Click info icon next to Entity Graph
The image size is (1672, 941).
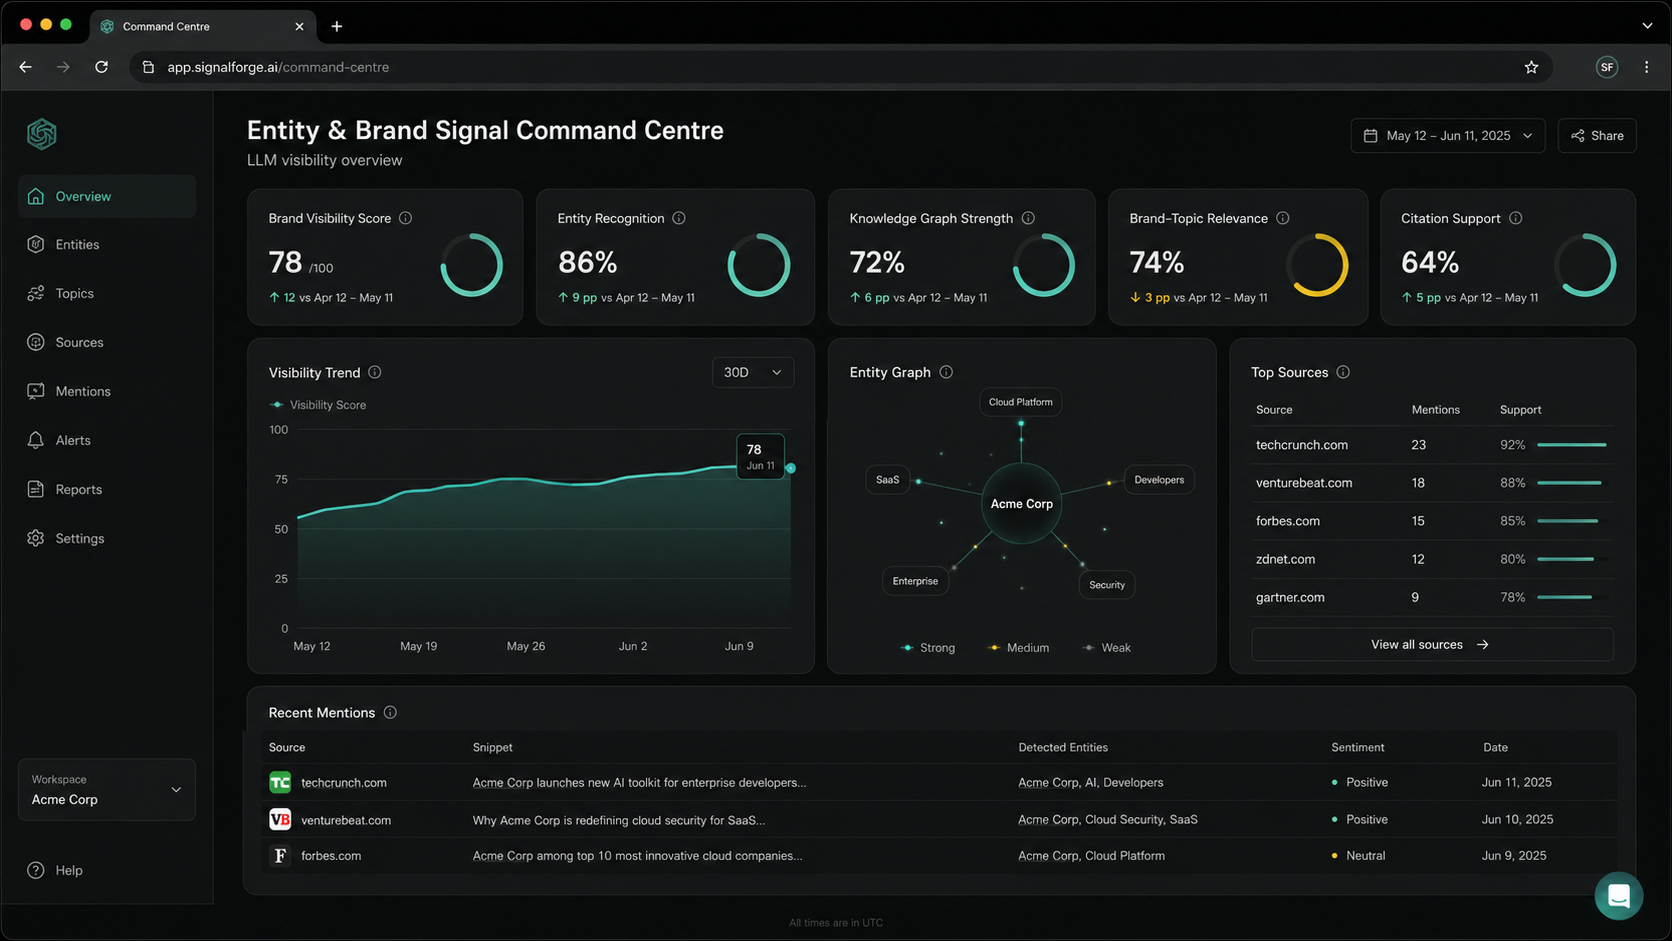946,372
